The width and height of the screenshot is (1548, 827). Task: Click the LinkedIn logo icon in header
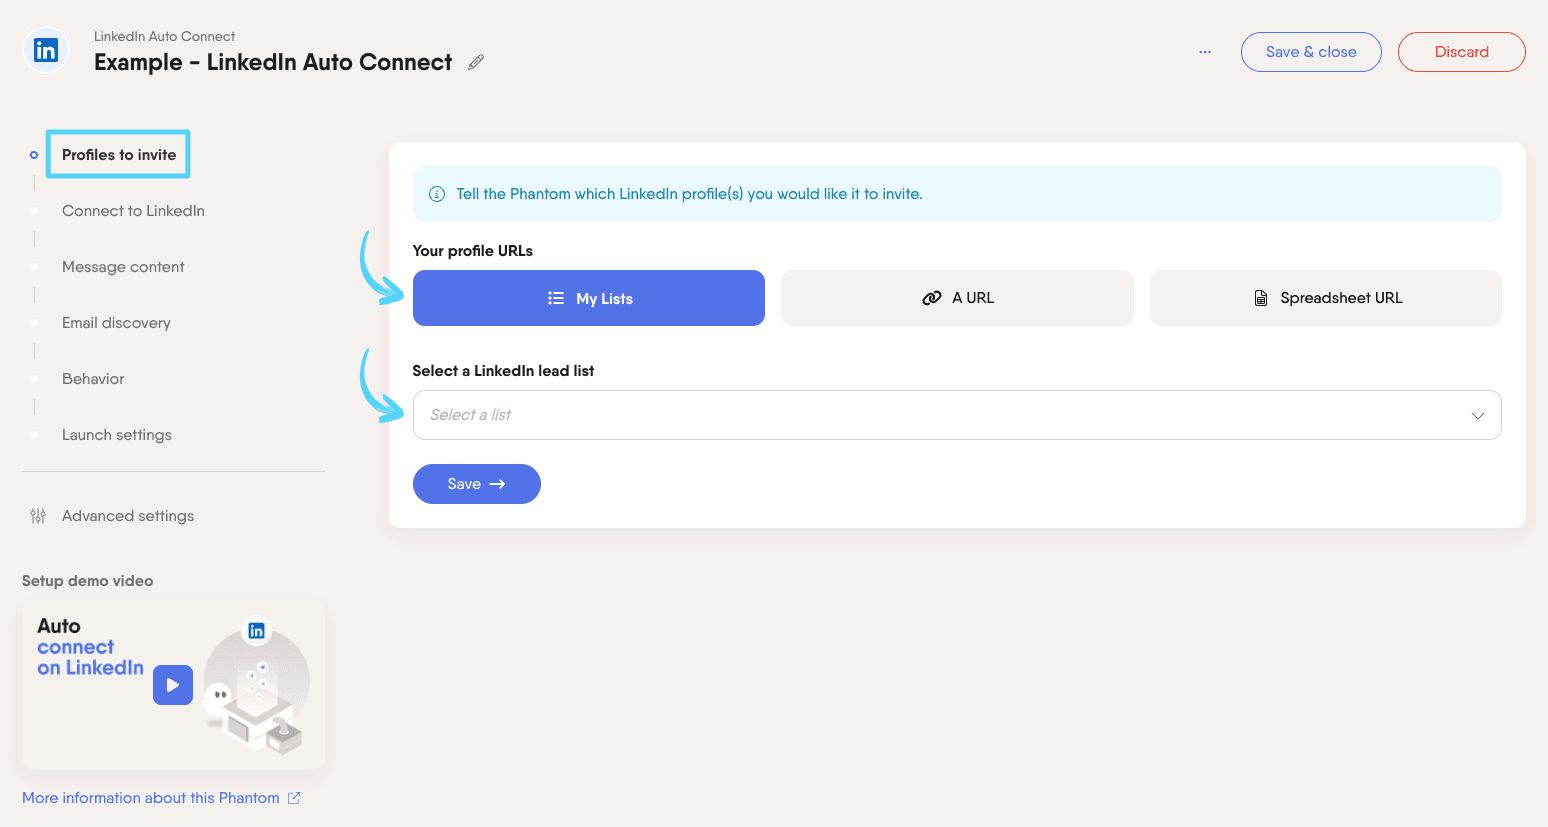(x=46, y=50)
